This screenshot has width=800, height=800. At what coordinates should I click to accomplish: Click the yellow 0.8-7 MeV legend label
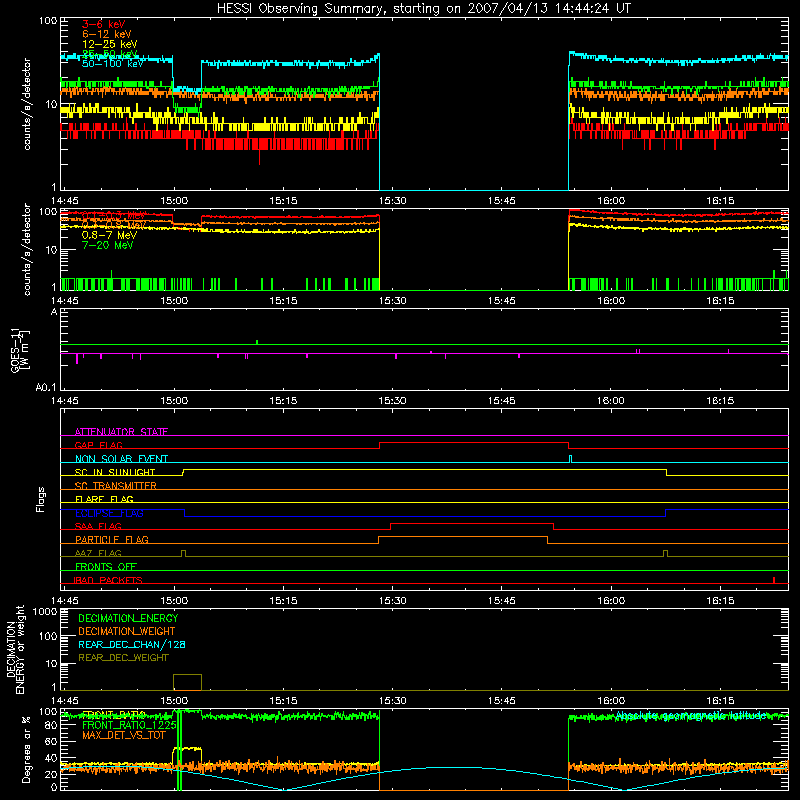[x=109, y=235]
